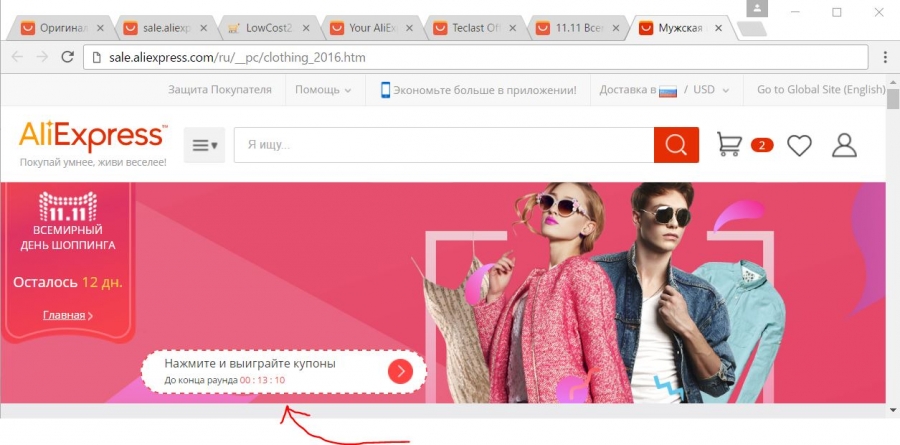Open the Chrome user profile icon
Image resolution: width=900 pixels, height=445 pixels.
tap(757, 8)
